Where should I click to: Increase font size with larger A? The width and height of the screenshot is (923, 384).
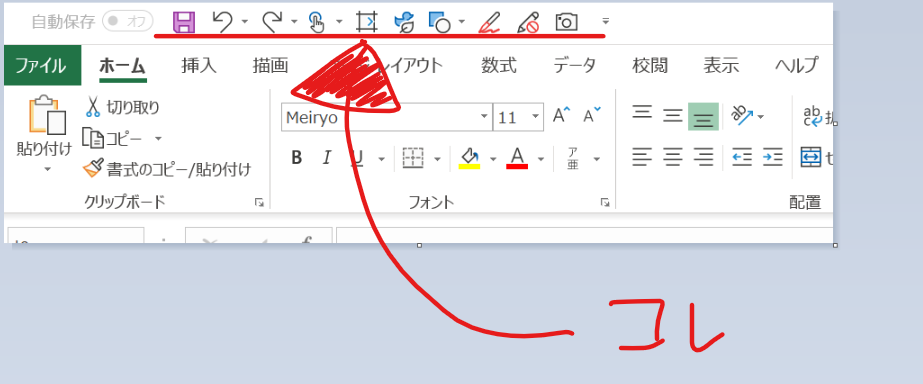pyautogui.click(x=562, y=115)
